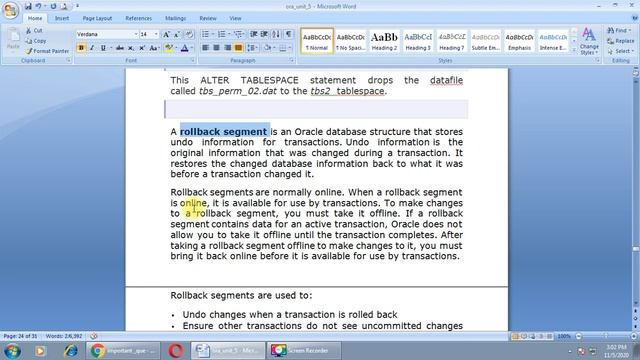Image resolution: width=640 pixels, height=360 pixels.
Task: Apply the Normal style
Action: [x=317, y=41]
